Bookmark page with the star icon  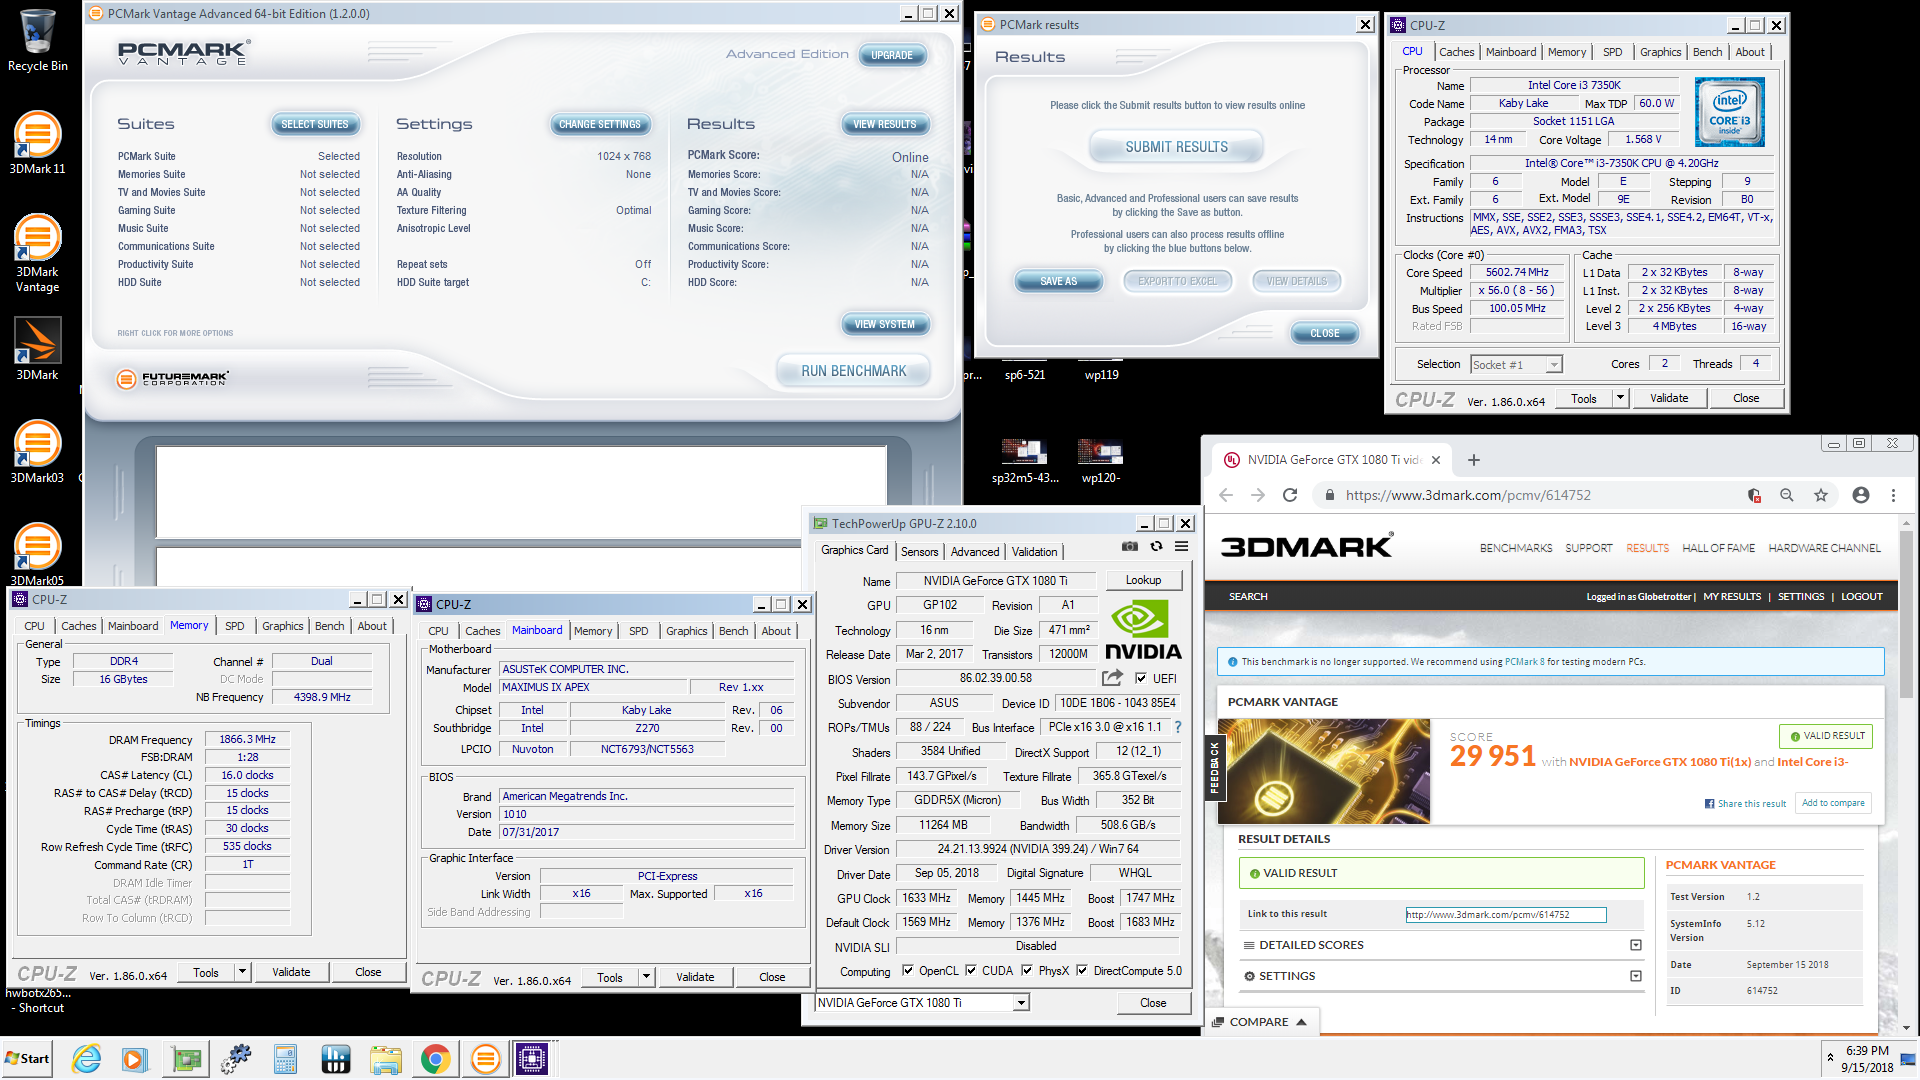1821,495
